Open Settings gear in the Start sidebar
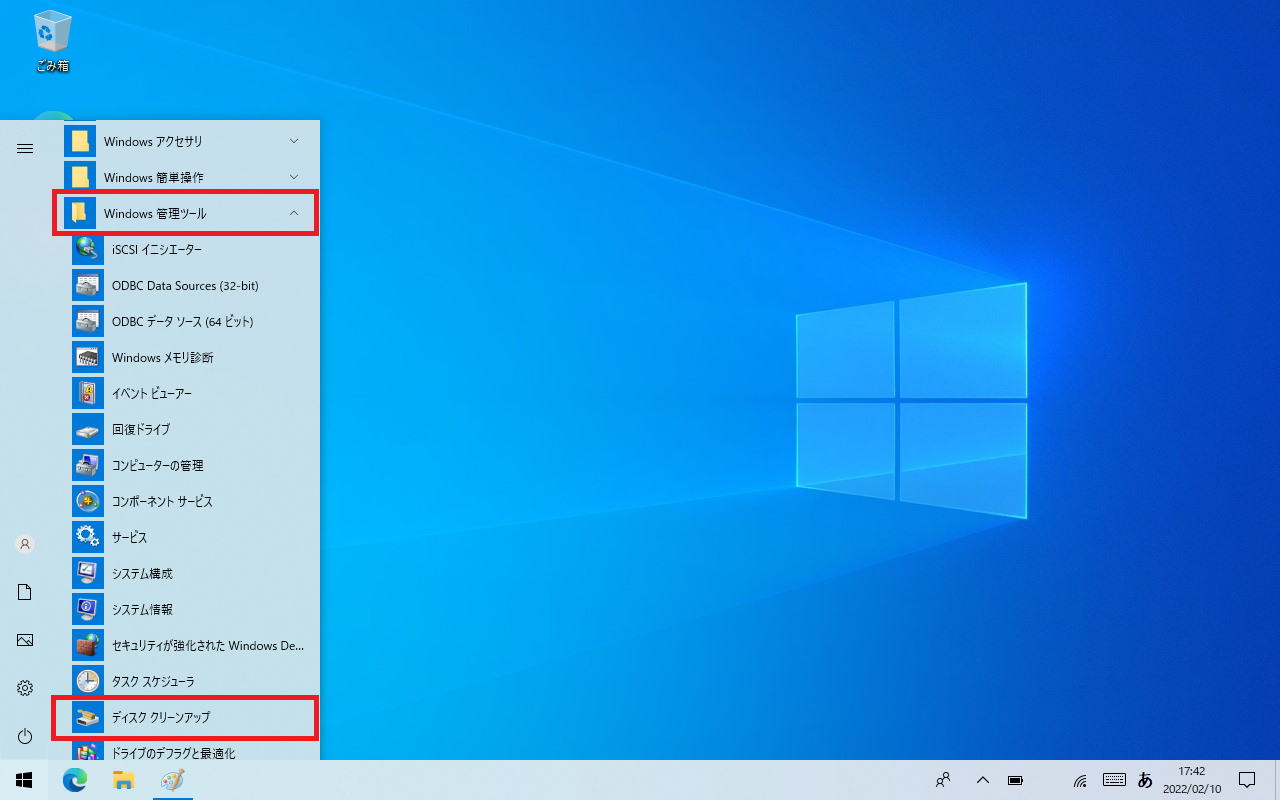The width and height of the screenshot is (1280, 800). [x=25, y=688]
